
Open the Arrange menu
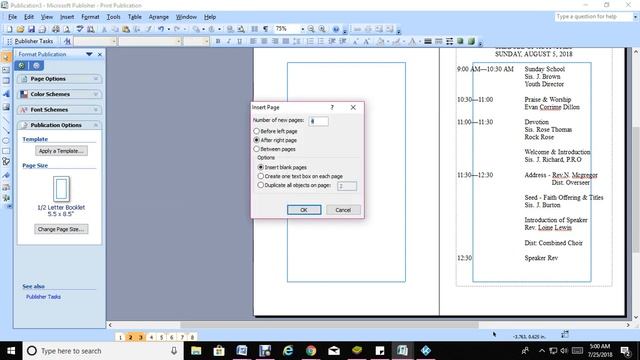tap(158, 17)
